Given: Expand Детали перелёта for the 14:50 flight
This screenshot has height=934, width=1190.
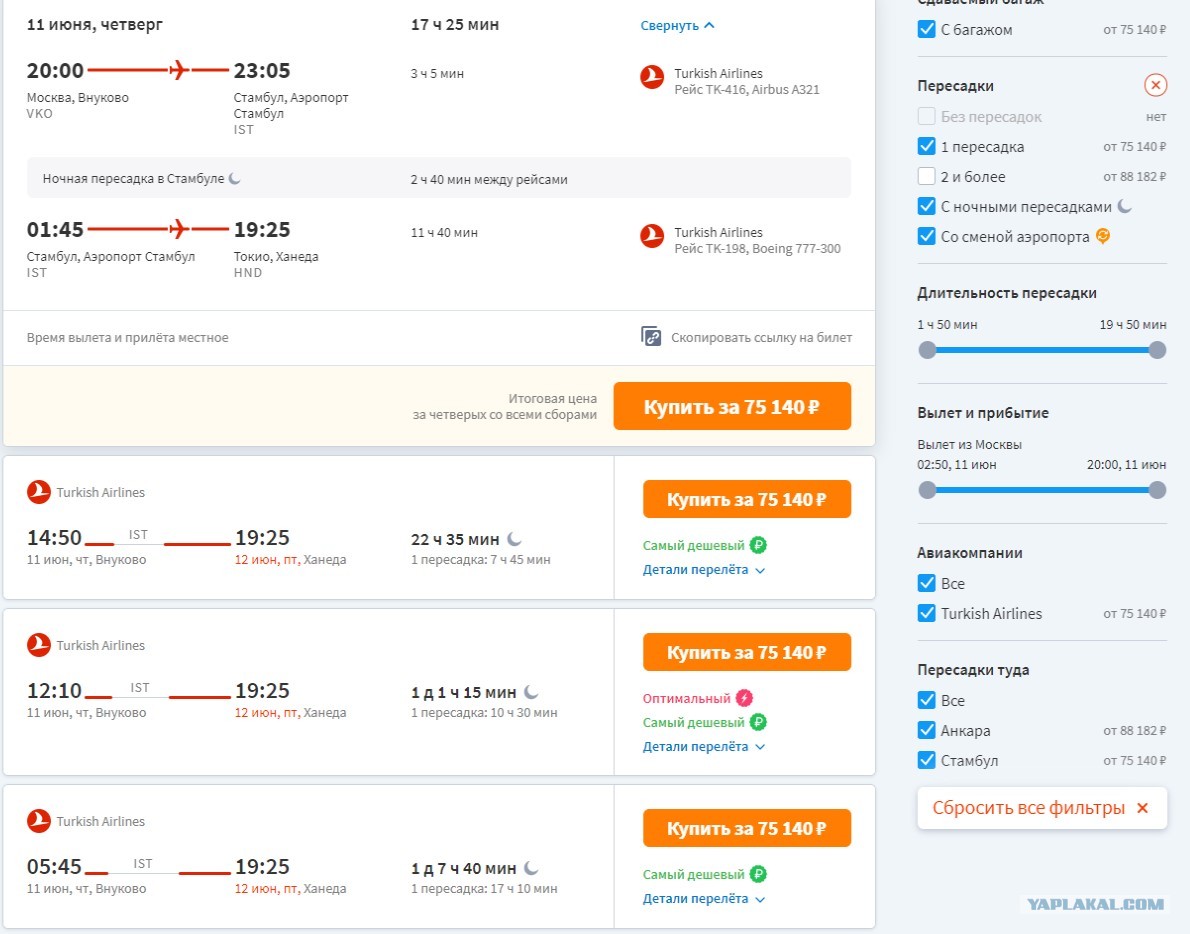Looking at the screenshot, I should (704, 570).
